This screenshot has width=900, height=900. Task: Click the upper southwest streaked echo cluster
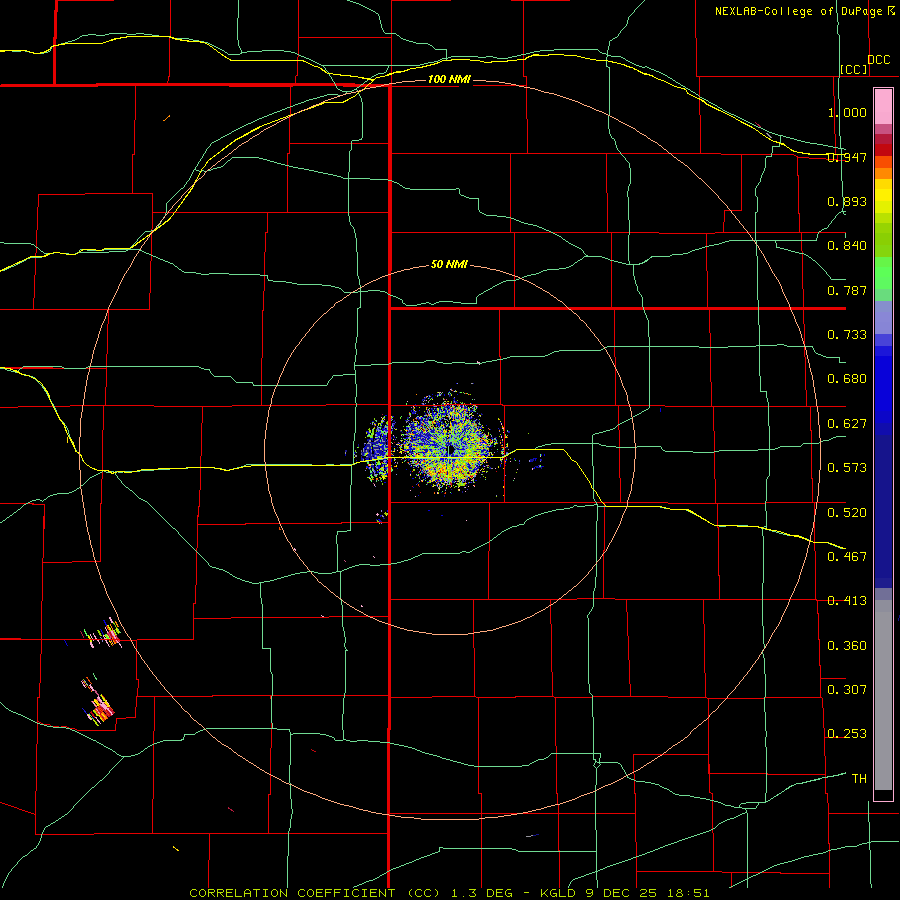103,634
